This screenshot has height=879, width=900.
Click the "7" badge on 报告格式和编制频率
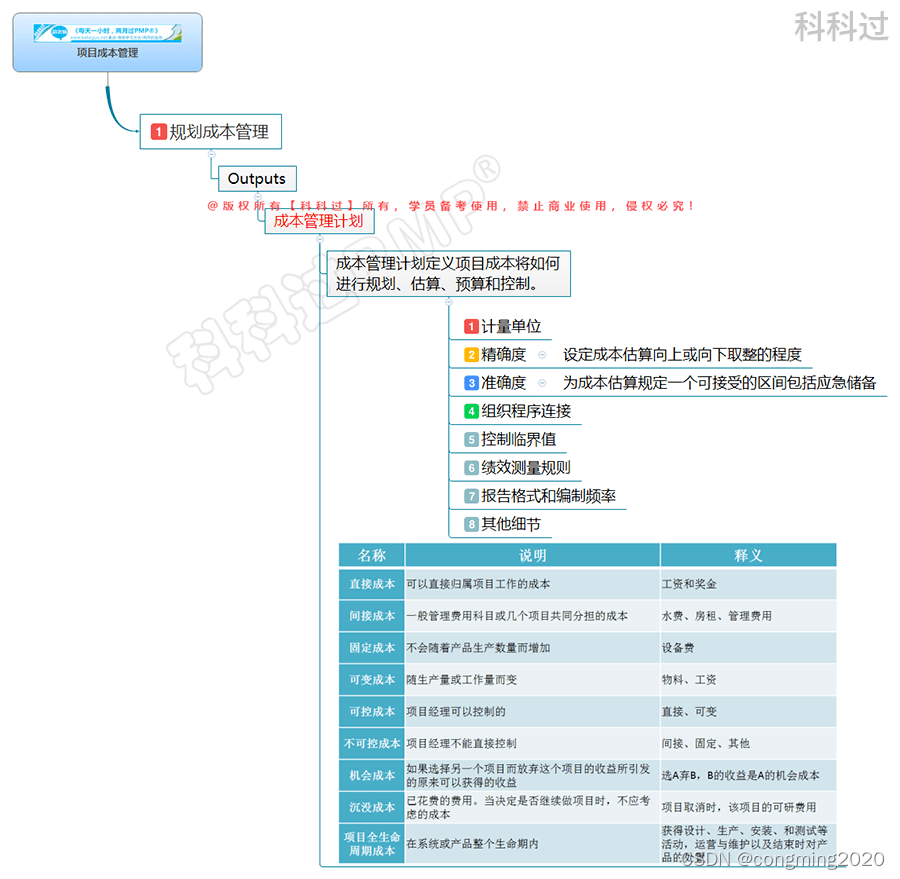click(x=470, y=495)
